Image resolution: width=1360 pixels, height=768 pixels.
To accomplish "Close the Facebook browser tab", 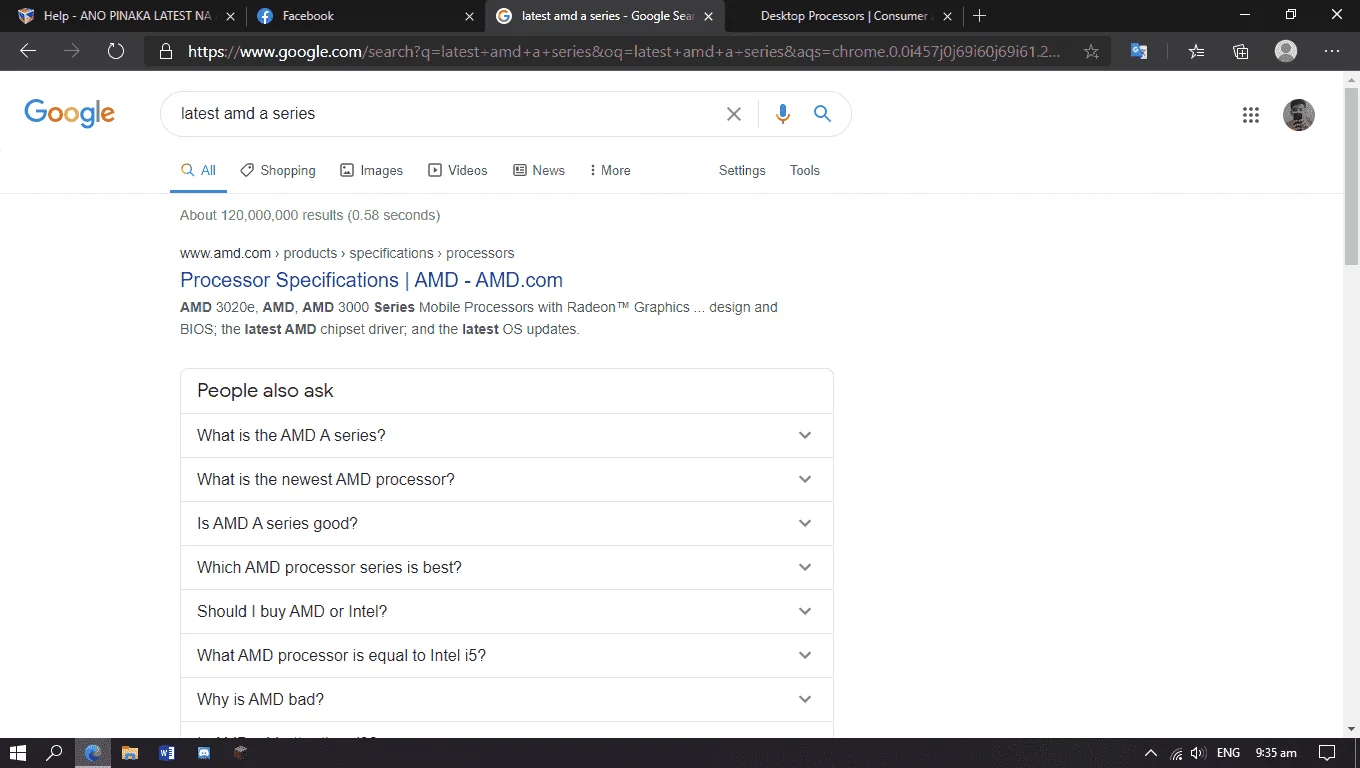I will pyautogui.click(x=470, y=16).
